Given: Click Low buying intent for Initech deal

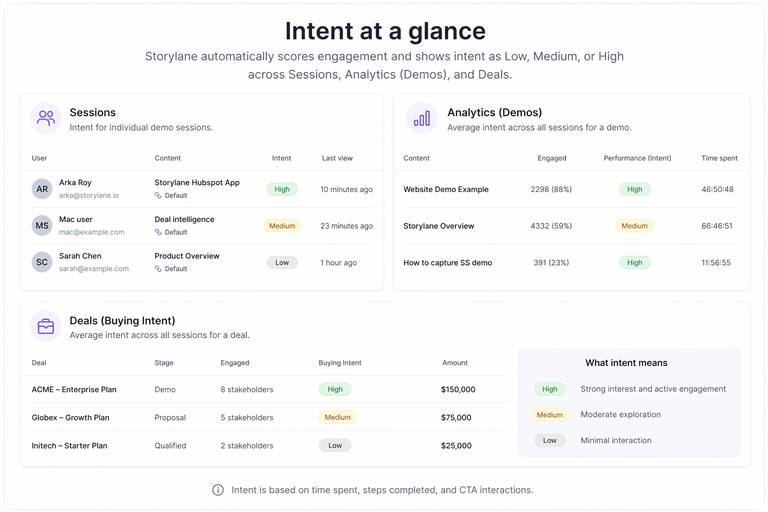Looking at the screenshot, I should [335, 445].
